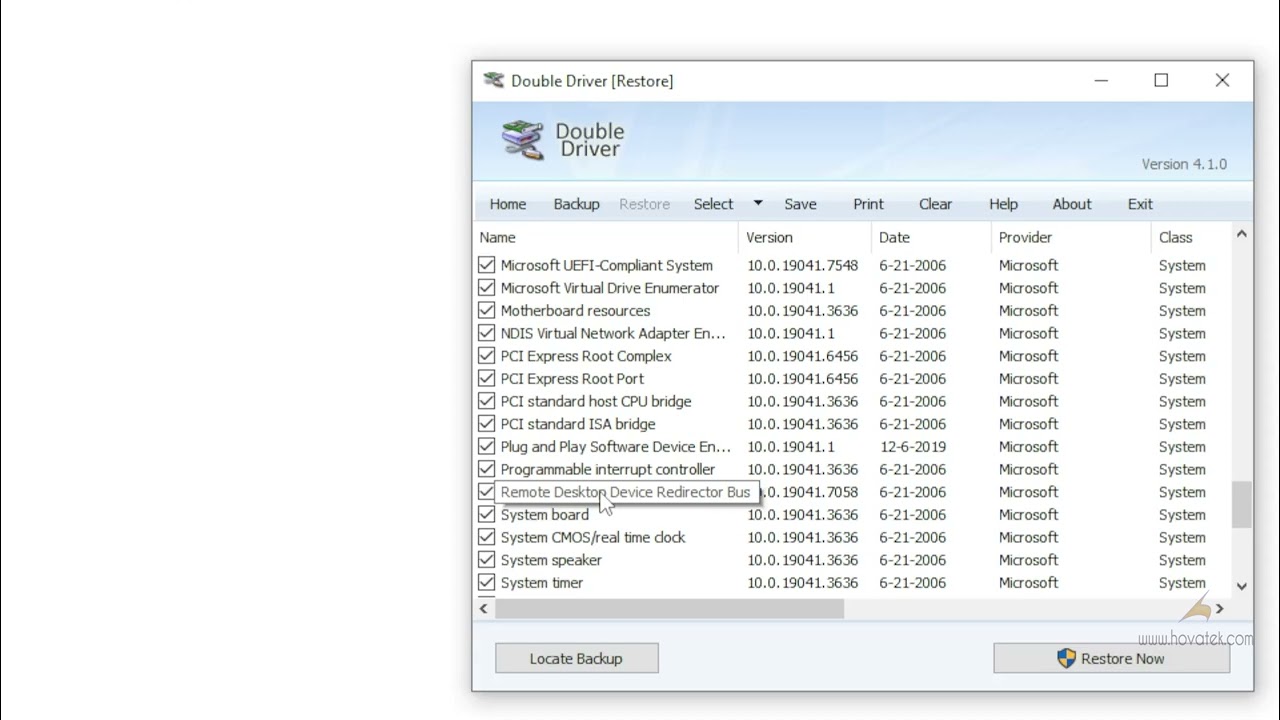Close the Double Driver window
1280x720 pixels.
tap(1222, 81)
